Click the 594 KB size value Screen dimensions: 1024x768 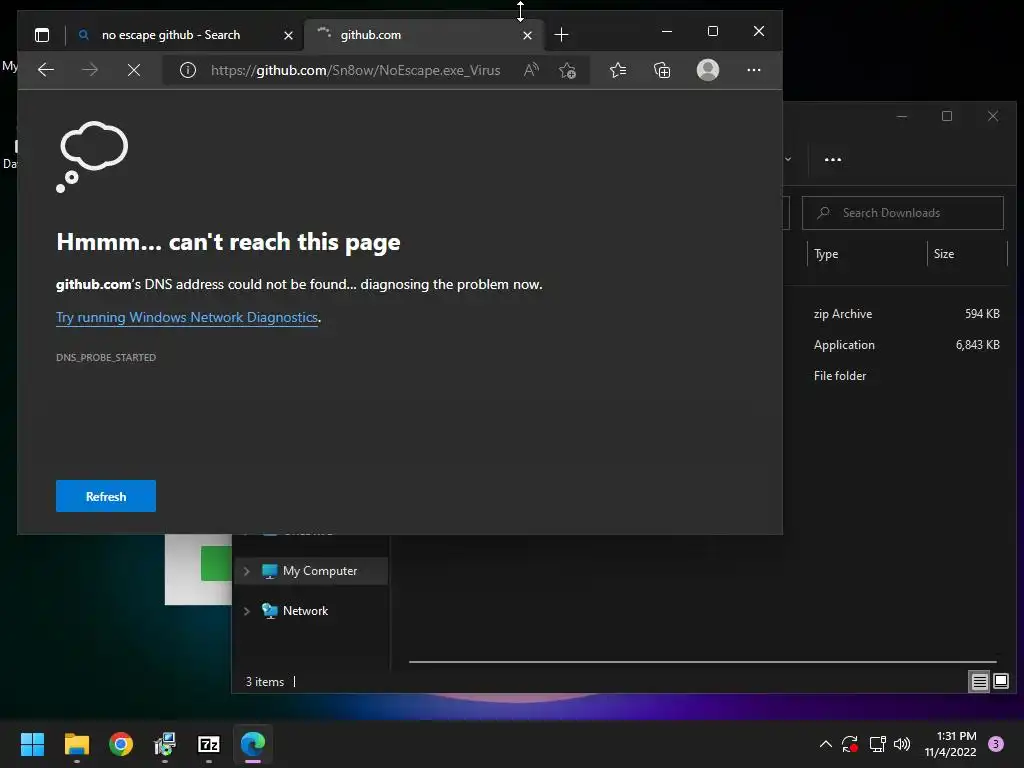pos(982,313)
